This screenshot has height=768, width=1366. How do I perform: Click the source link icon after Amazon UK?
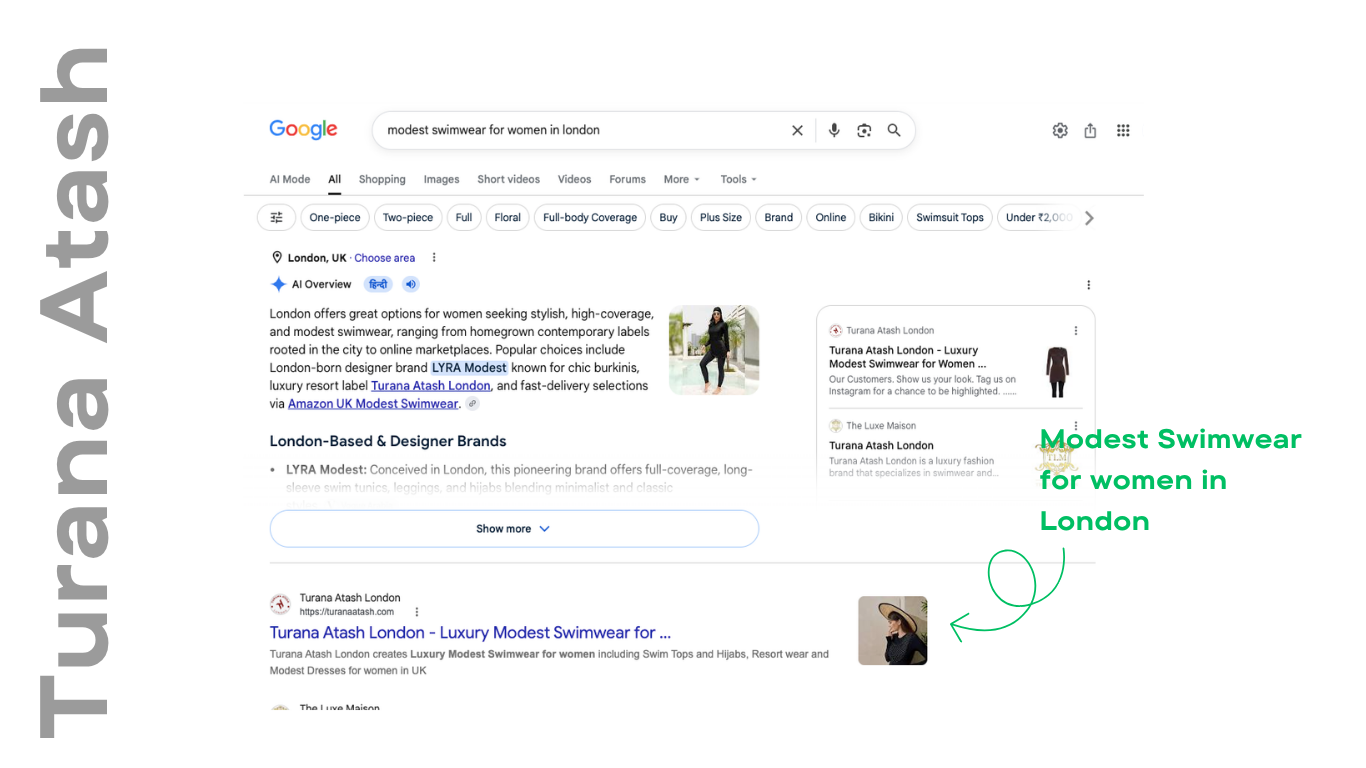point(472,404)
